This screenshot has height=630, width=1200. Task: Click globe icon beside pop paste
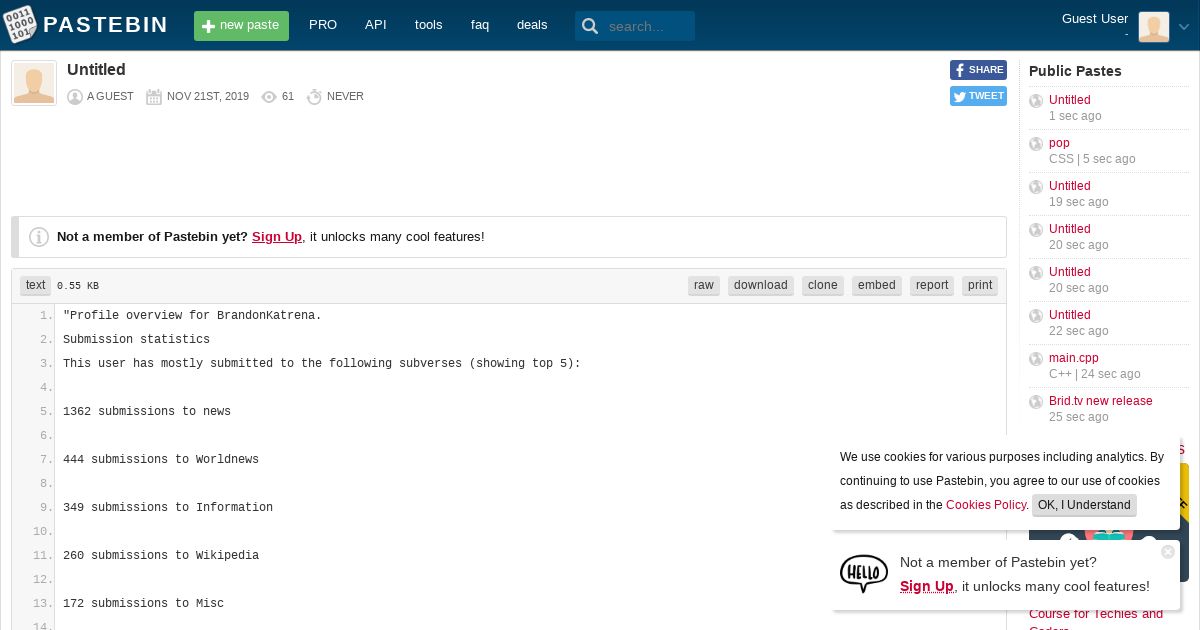coord(1036,144)
